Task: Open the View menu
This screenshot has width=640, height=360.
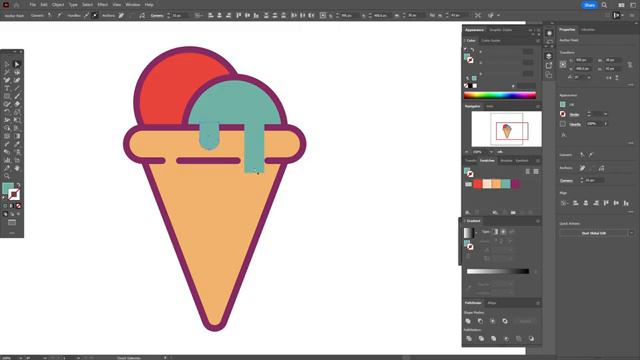Action: coord(117,4)
